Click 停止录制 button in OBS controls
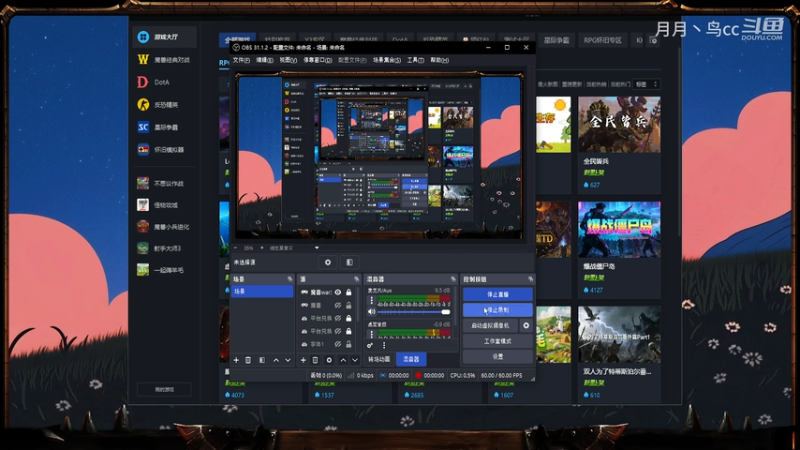Screen dimensions: 800x450 pyautogui.click(x=498, y=310)
